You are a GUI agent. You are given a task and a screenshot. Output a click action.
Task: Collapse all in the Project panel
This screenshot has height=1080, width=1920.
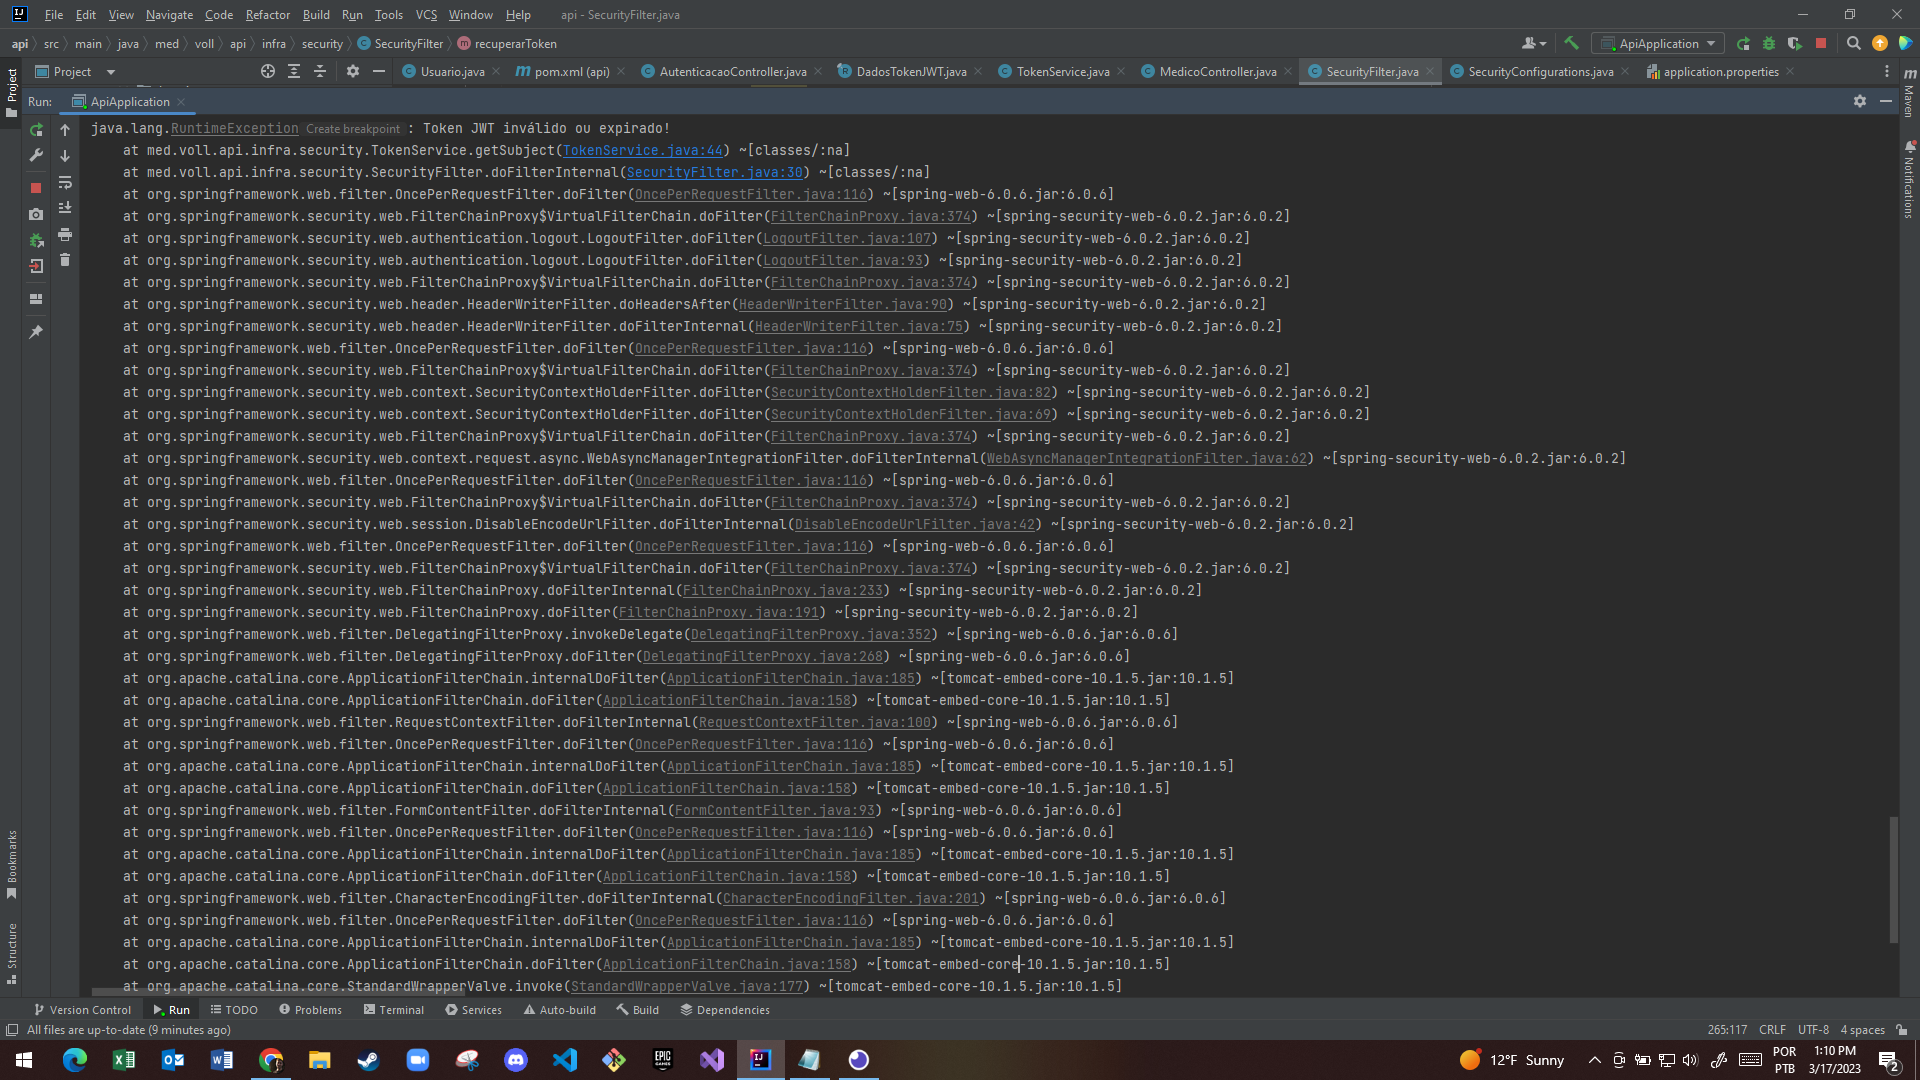(320, 72)
